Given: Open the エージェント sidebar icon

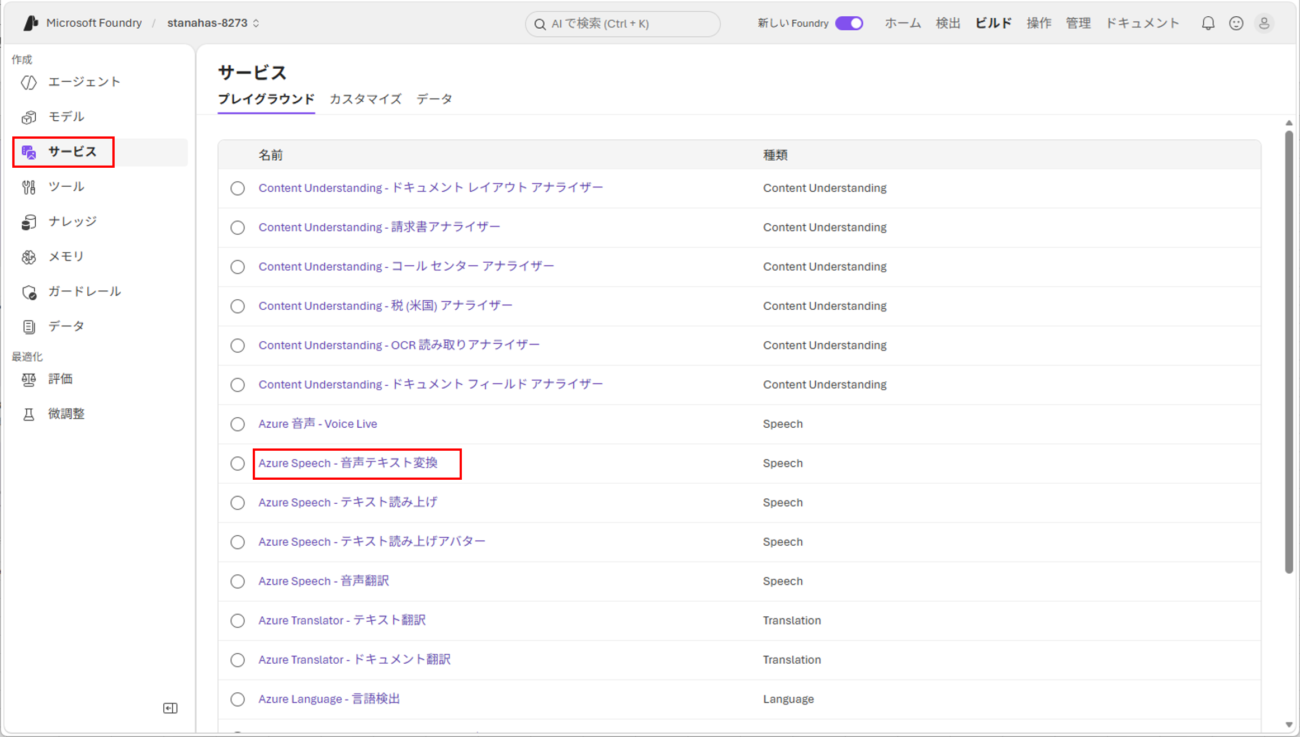Looking at the screenshot, I should (29, 82).
